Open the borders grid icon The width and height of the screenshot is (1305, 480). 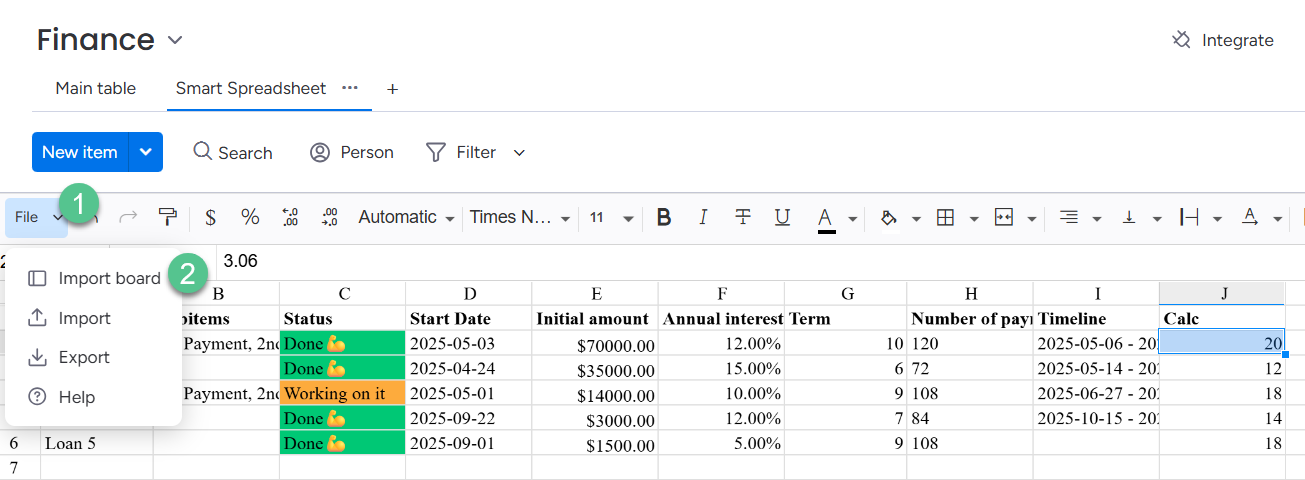(945, 217)
